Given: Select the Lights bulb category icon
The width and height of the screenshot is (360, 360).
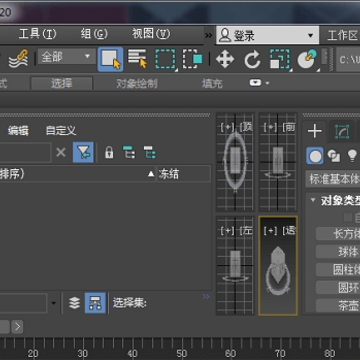Looking at the screenshot, I should [x=352, y=156].
